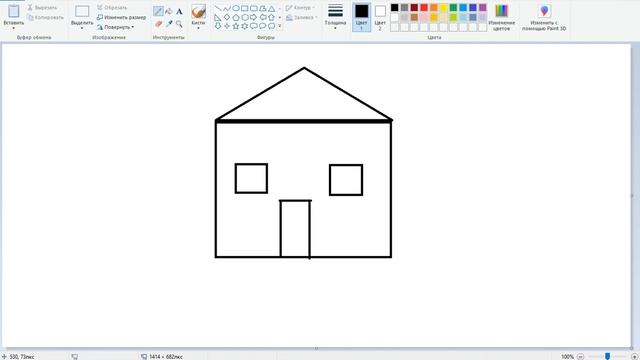
Task: Choose the Triangle shape
Action: tap(272, 8)
